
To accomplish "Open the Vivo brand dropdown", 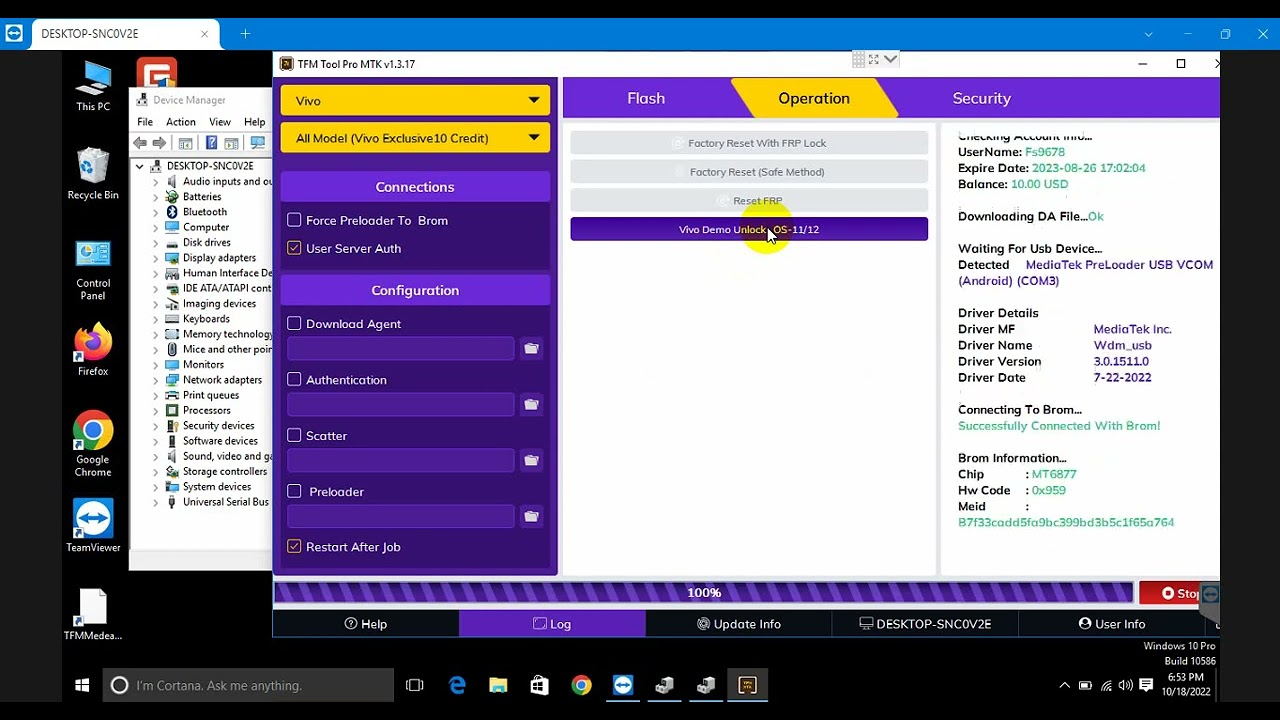I will [x=415, y=100].
